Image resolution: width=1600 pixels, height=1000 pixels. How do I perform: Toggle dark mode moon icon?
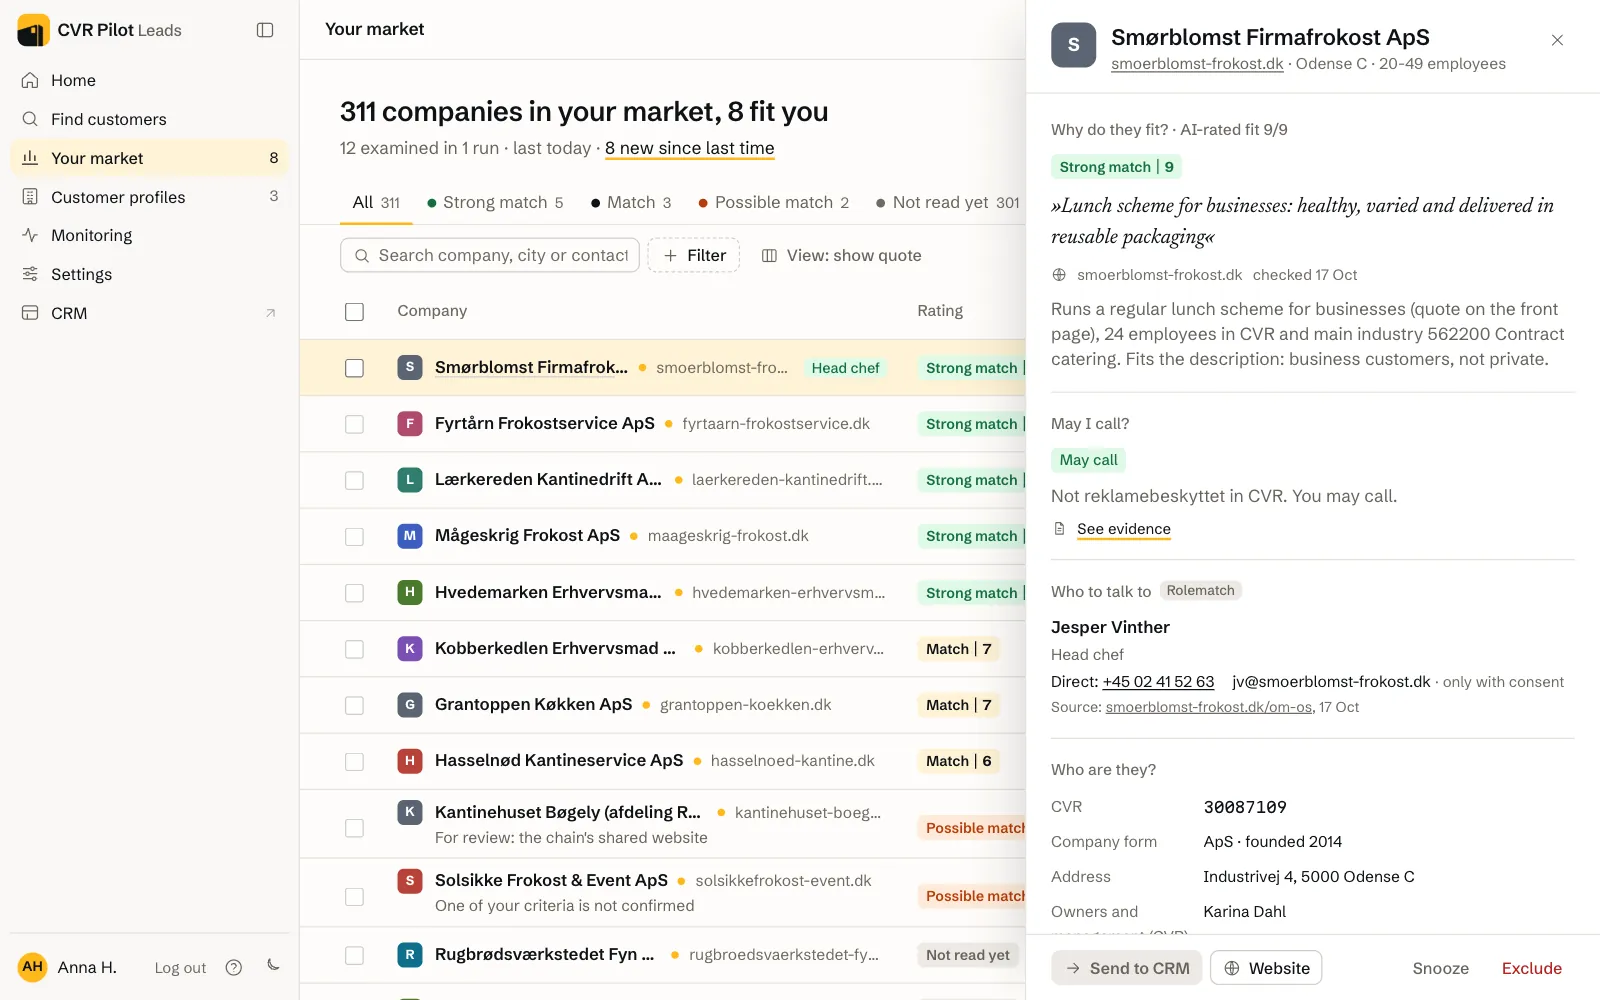pyautogui.click(x=273, y=966)
